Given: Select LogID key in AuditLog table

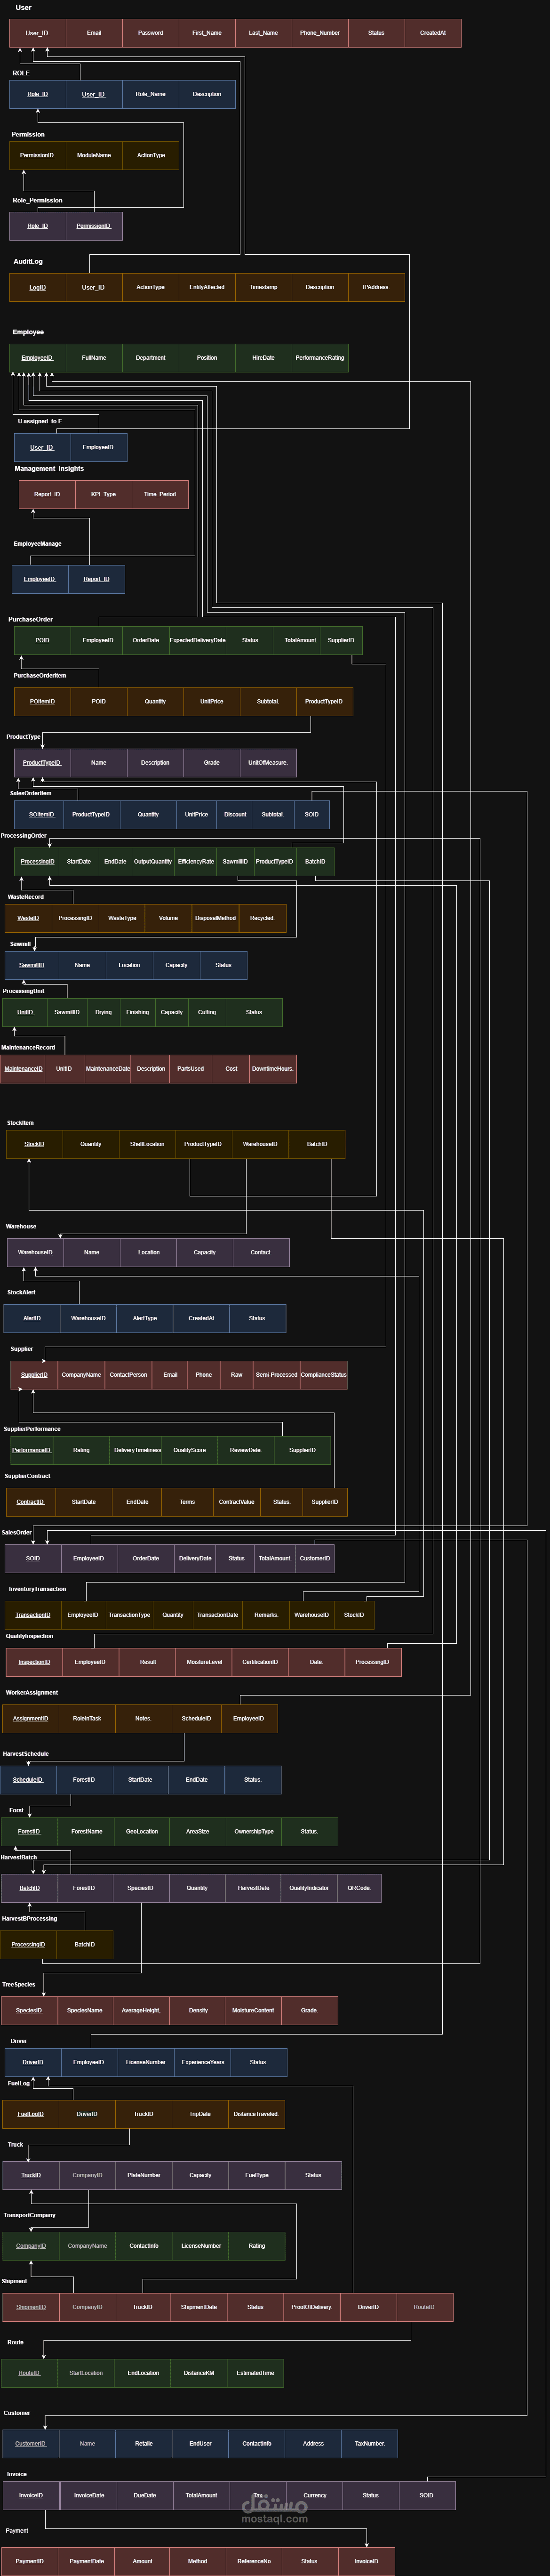Looking at the screenshot, I should (37, 287).
